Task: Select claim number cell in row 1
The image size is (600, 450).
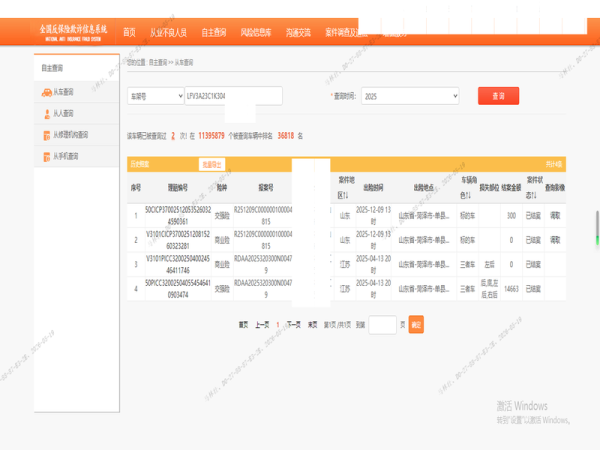Action: (178, 216)
